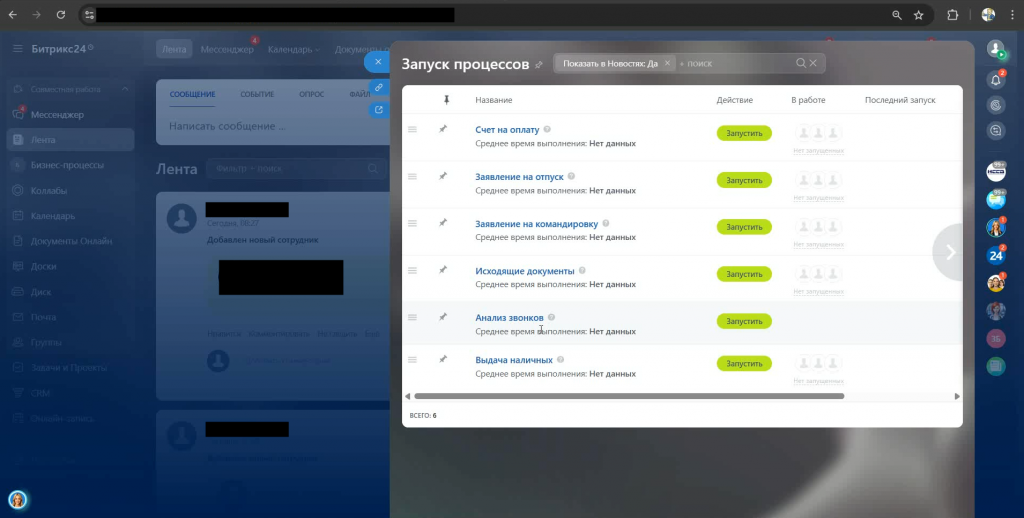Sort by the Название column header

point(494,100)
